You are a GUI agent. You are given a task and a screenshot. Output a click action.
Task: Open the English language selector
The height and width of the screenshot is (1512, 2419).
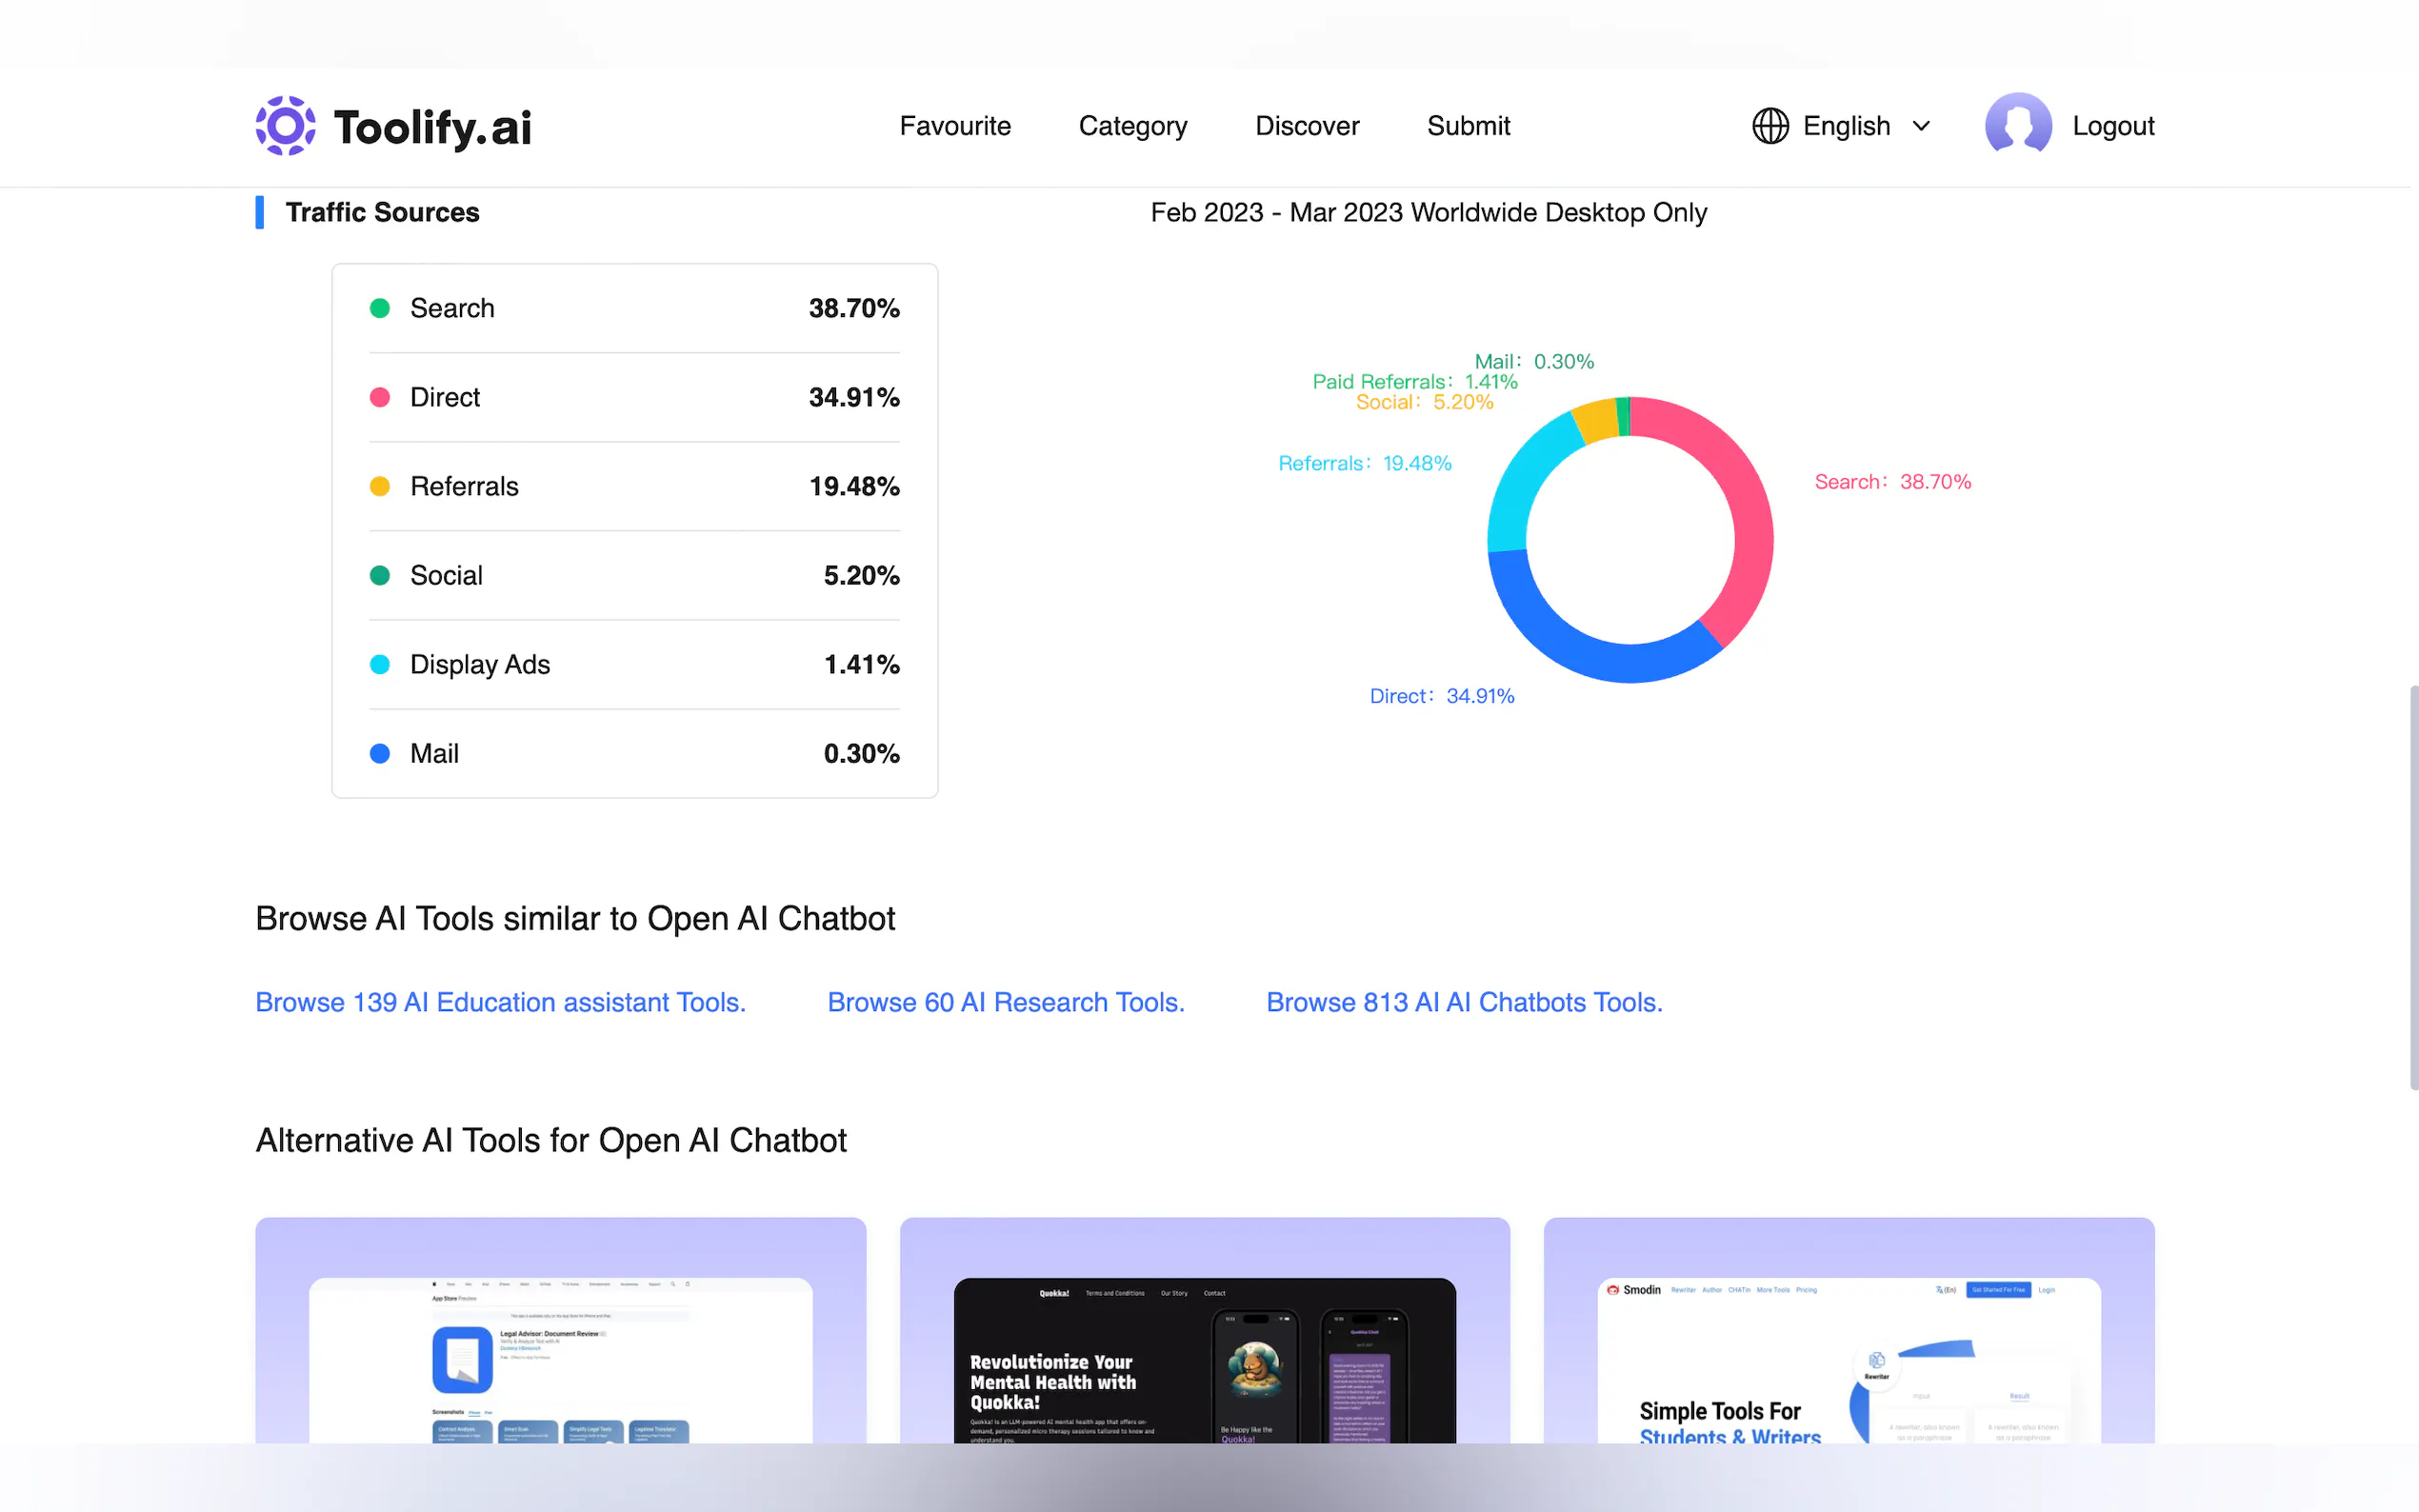click(1845, 126)
